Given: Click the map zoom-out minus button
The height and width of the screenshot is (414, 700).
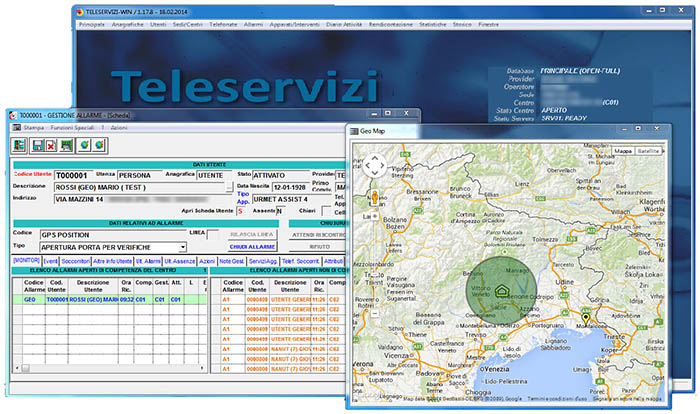Looking at the screenshot, I should click(x=375, y=314).
